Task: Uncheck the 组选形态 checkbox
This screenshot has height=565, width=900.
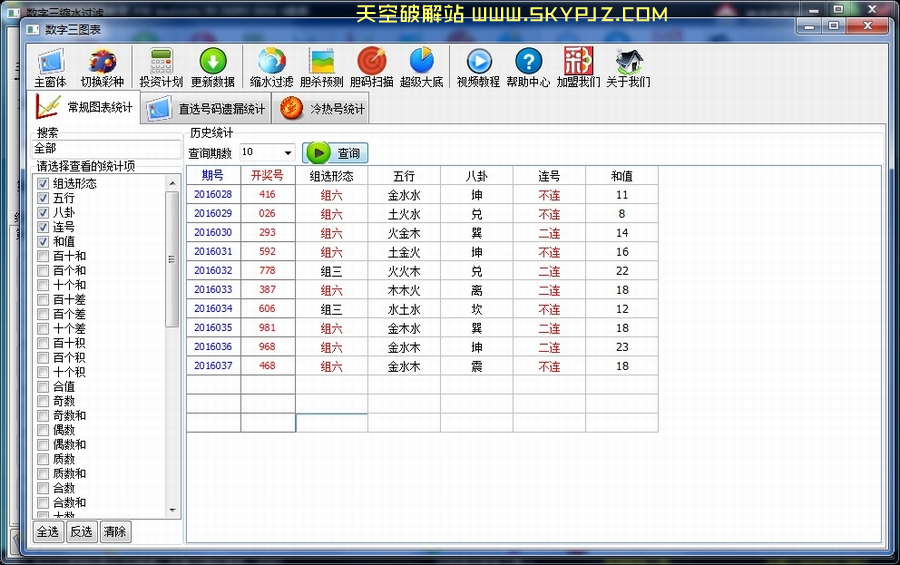Action: point(43,184)
